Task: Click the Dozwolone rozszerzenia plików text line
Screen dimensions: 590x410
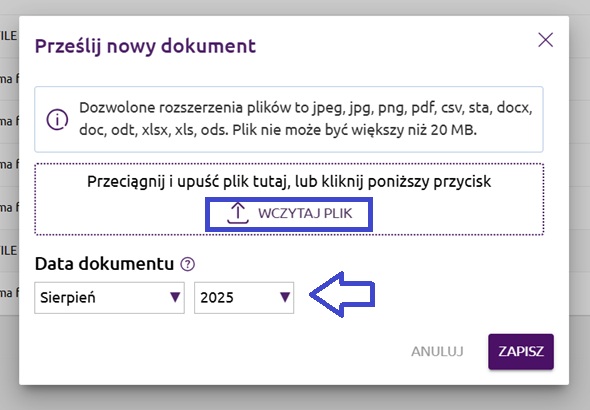Action: click(x=306, y=108)
